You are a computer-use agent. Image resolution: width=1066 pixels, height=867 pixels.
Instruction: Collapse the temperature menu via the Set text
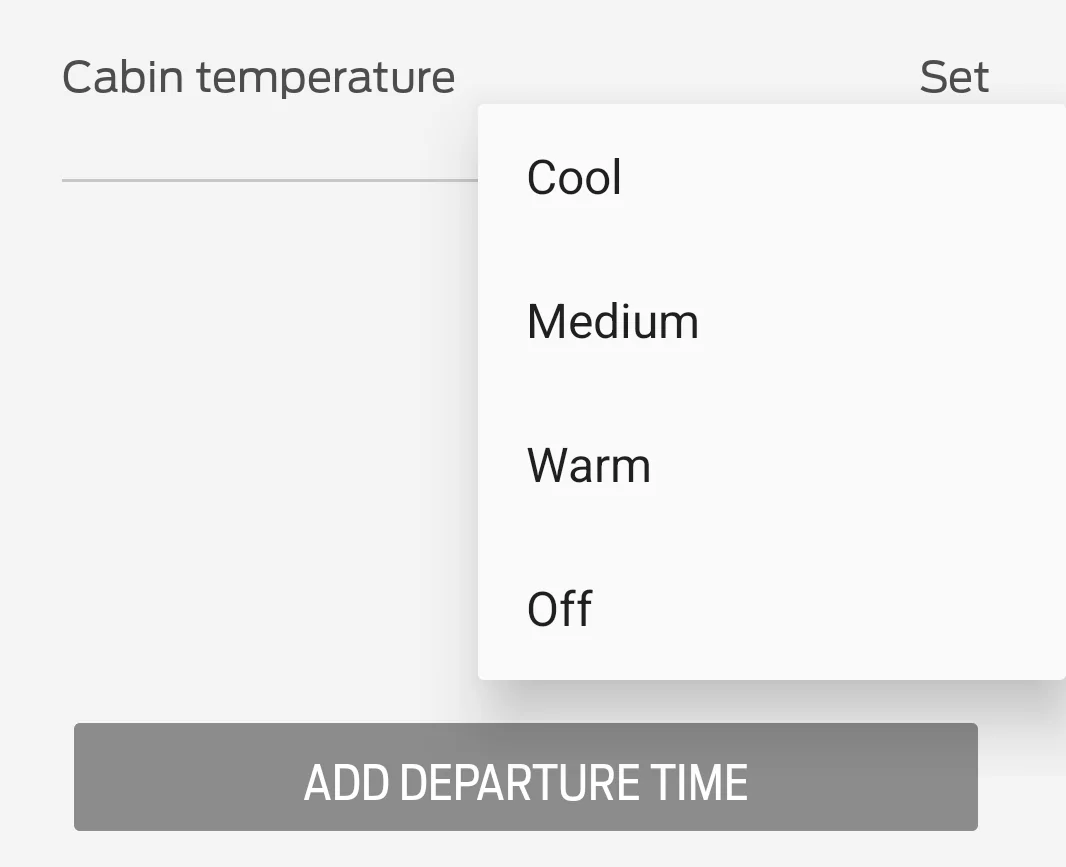click(954, 77)
